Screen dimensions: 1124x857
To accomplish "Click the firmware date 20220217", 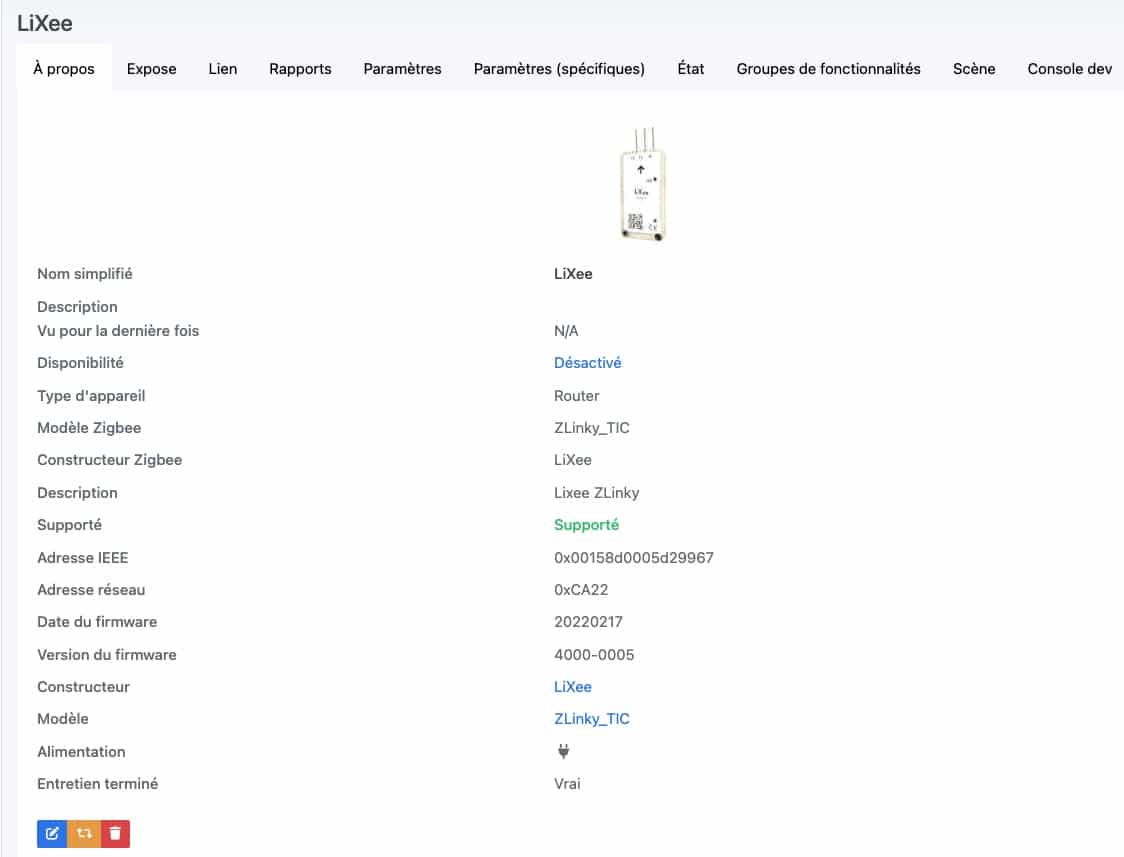I will coord(589,621).
